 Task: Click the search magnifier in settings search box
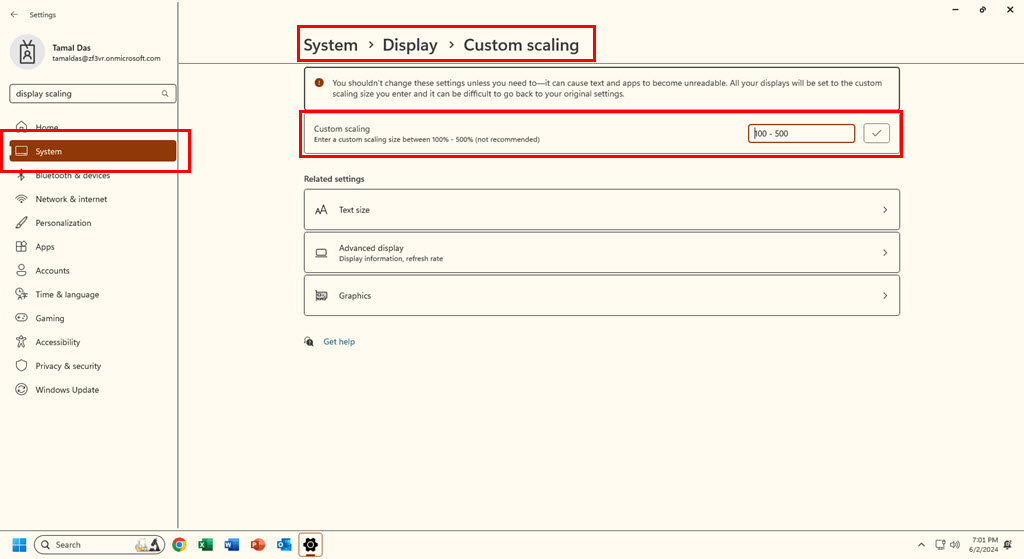(x=165, y=93)
